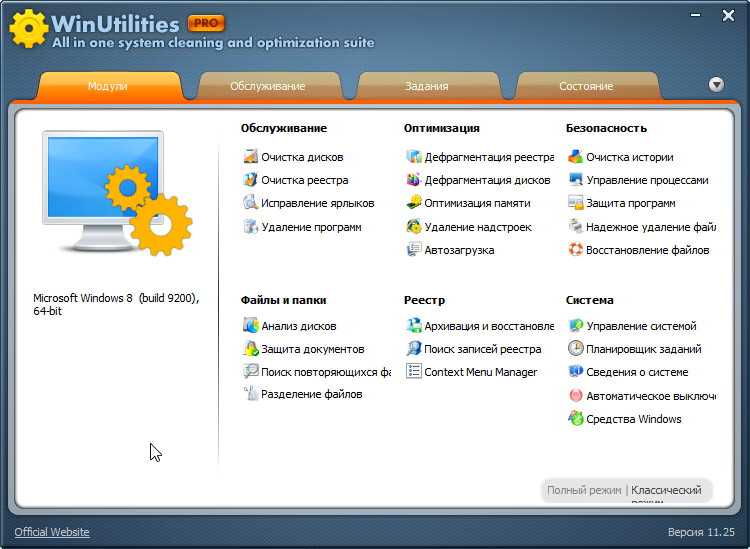Open Анализ дисков text link
This screenshot has height=549, width=750.
tap(298, 326)
